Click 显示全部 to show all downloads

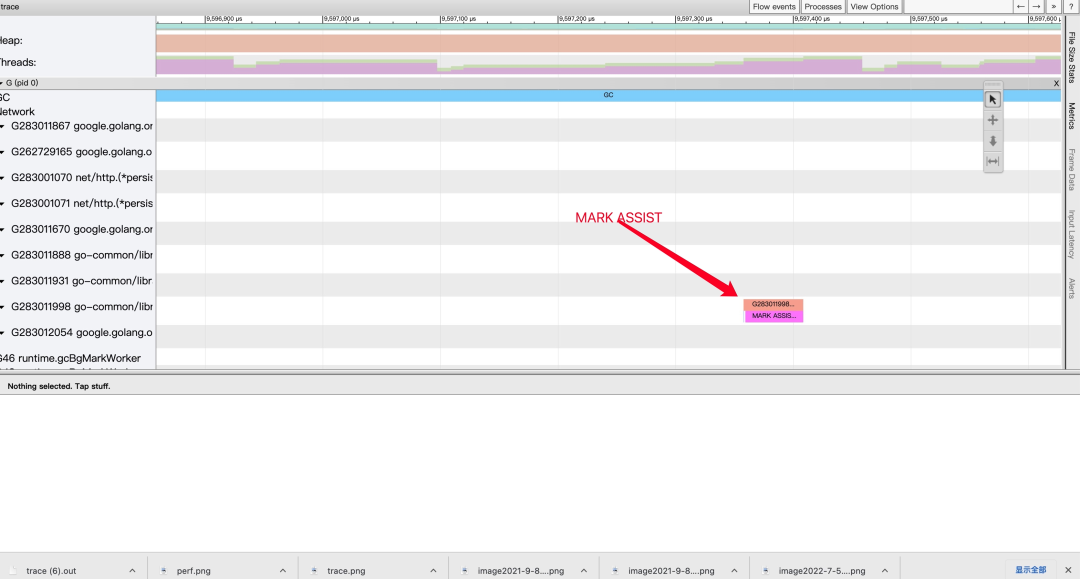(1030, 570)
